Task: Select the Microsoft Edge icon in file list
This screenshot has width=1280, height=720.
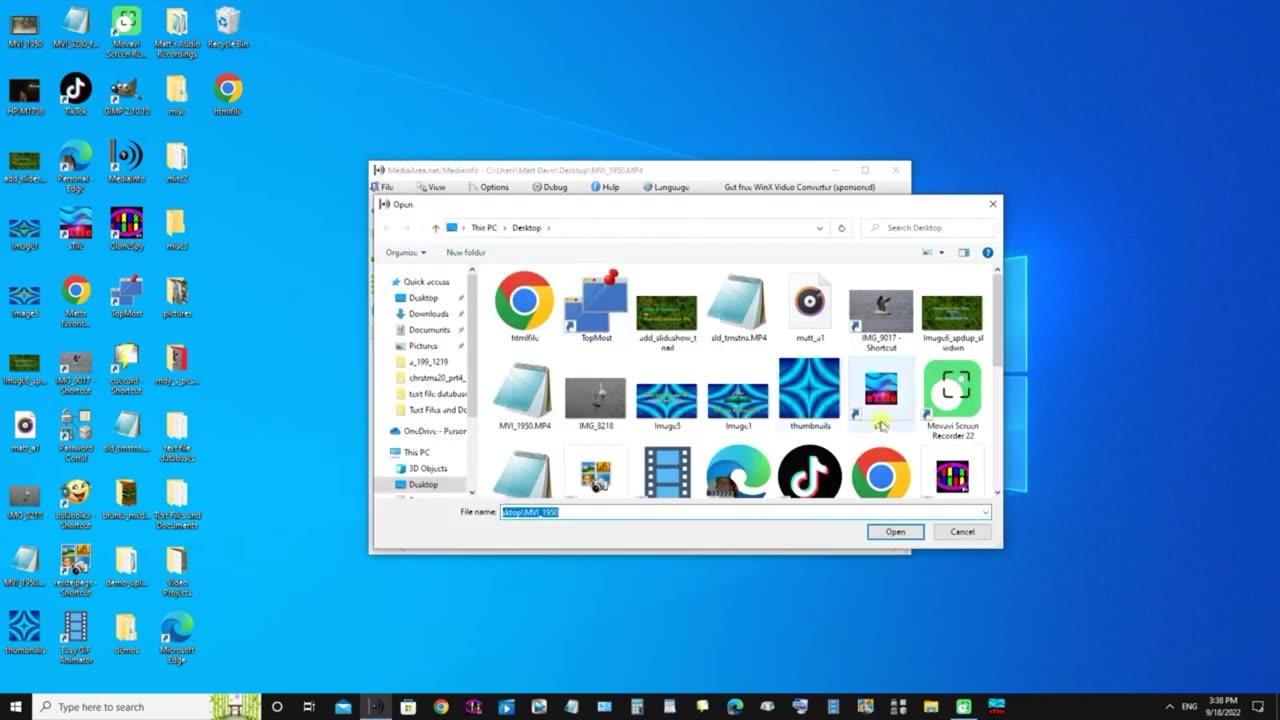Action: (x=738, y=472)
